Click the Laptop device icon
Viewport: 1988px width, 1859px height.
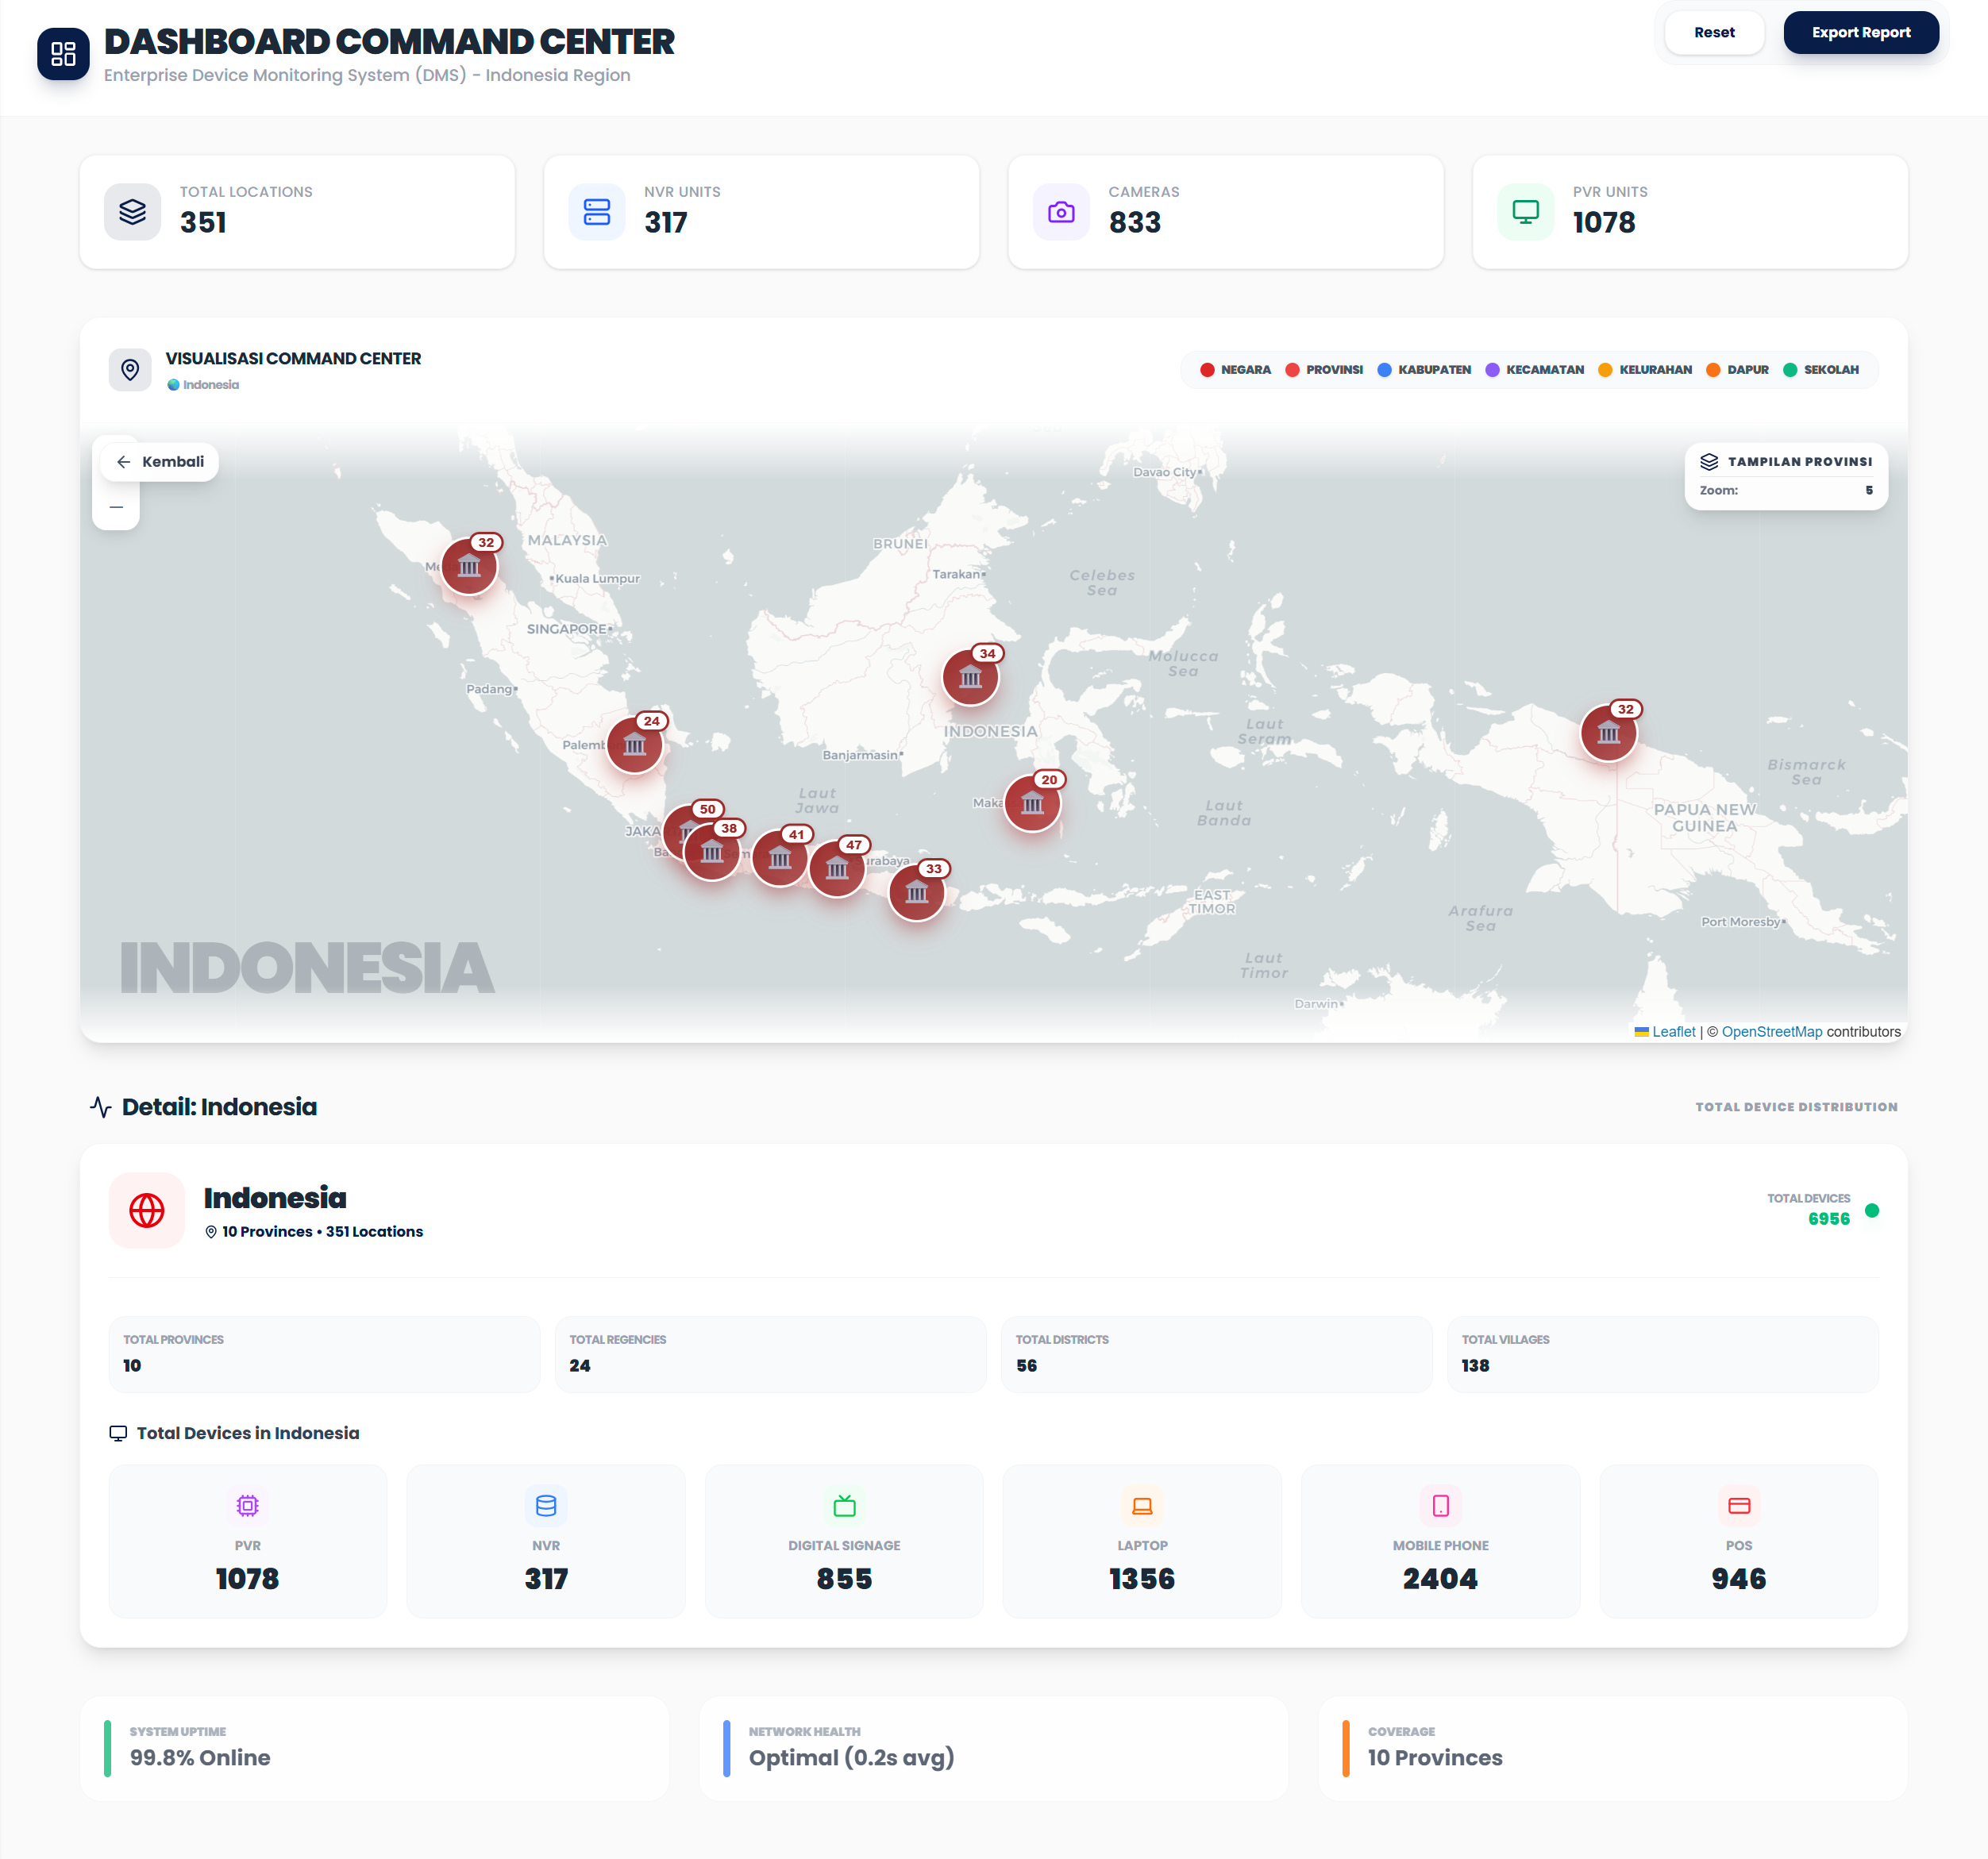[x=1142, y=1505]
